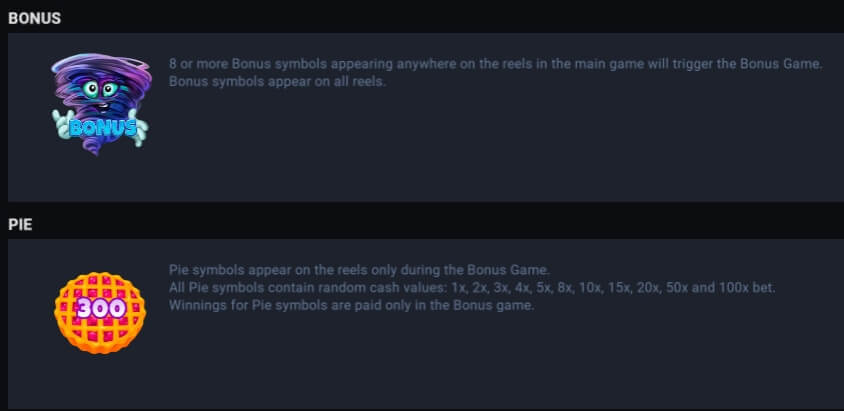Viewport: 844px width, 411px height.
Task: Click empty area of the Pie panel
Action: [484, 366]
